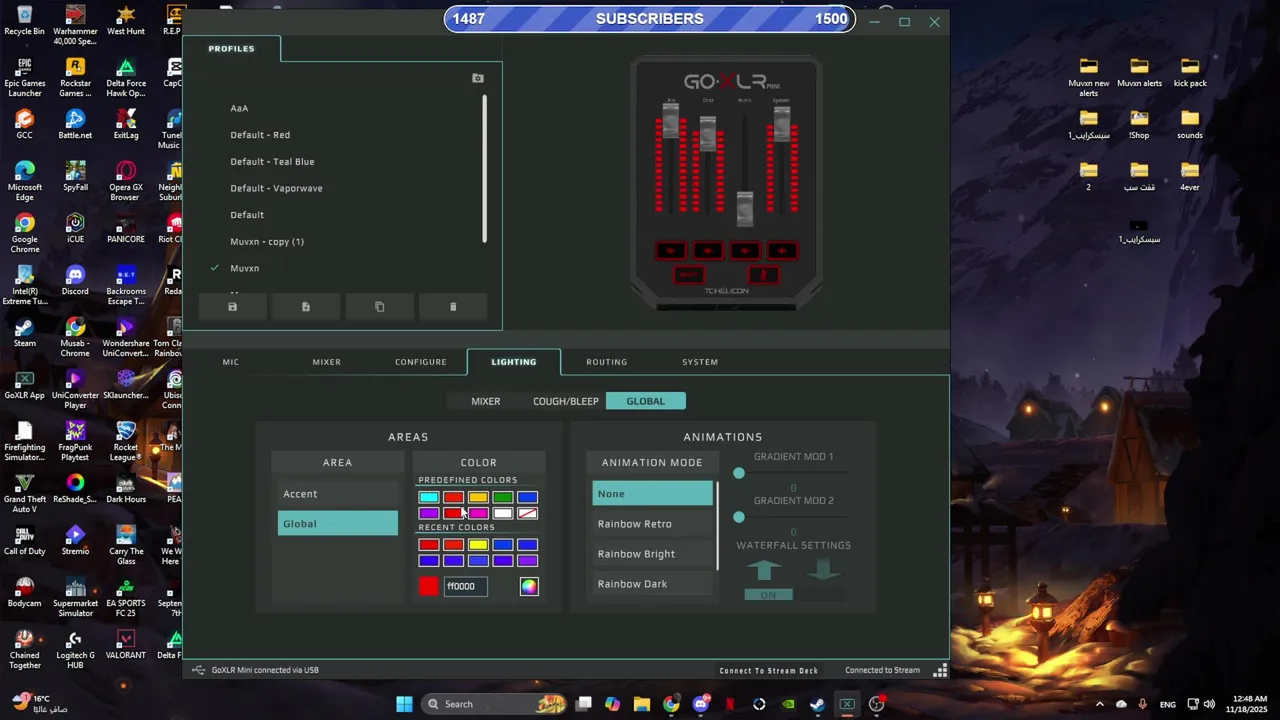The image size is (1280, 720).
Task: Open the Call of Duty shortcut
Action: click(25, 540)
